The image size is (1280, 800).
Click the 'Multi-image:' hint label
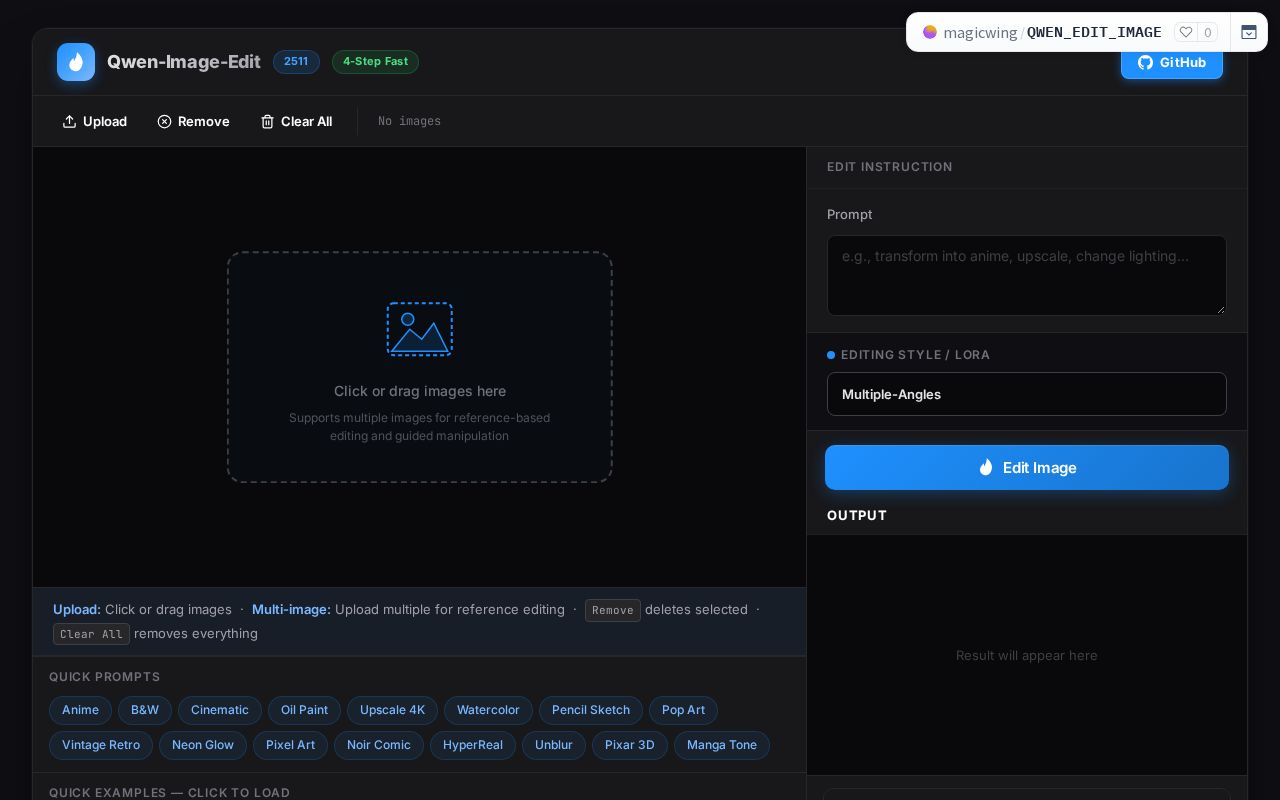pyautogui.click(x=291, y=609)
